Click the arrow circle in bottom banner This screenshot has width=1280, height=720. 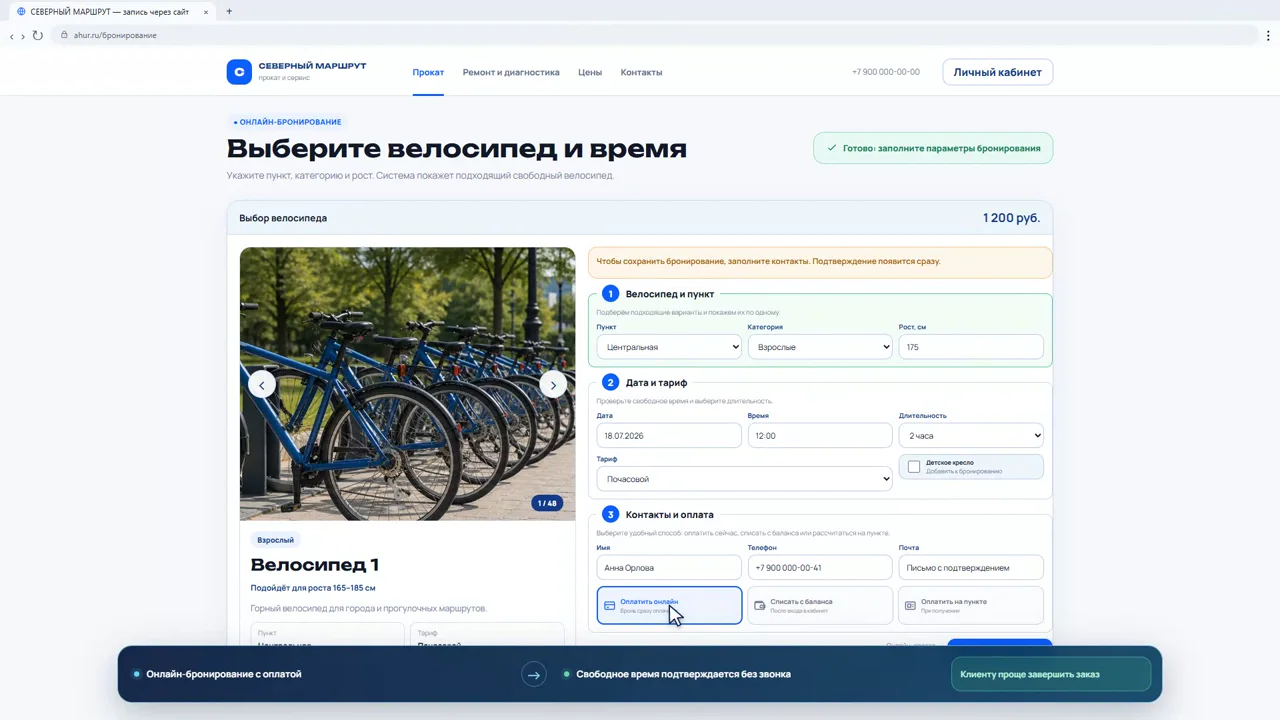[x=534, y=675]
